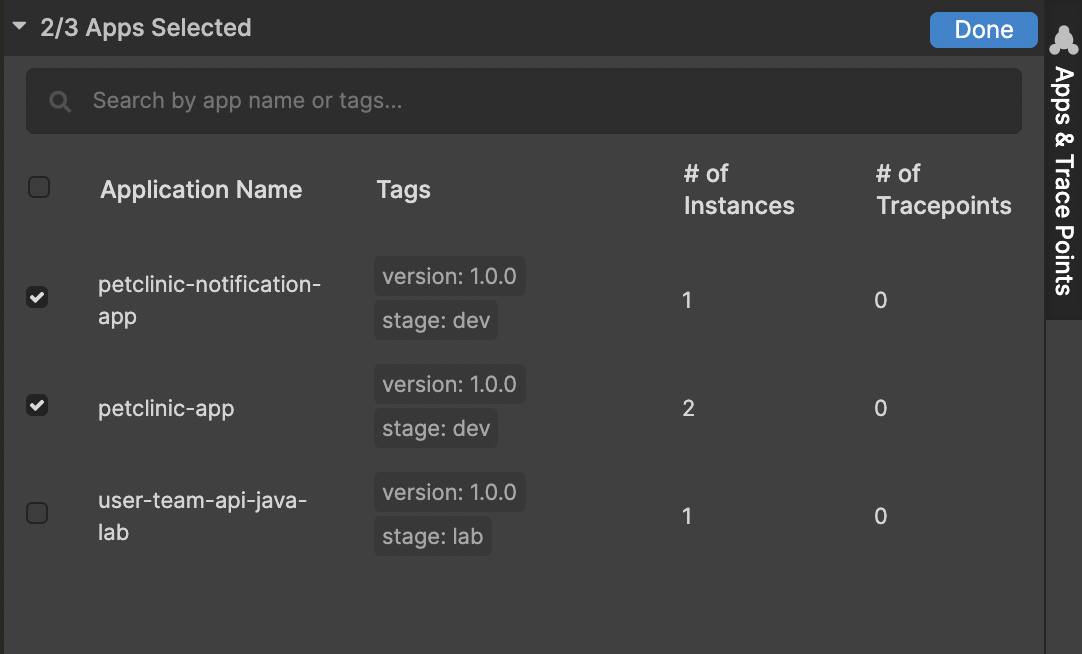1082x654 pixels.
Task: Click the # of Tracepoints column header
Action: click(943, 190)
